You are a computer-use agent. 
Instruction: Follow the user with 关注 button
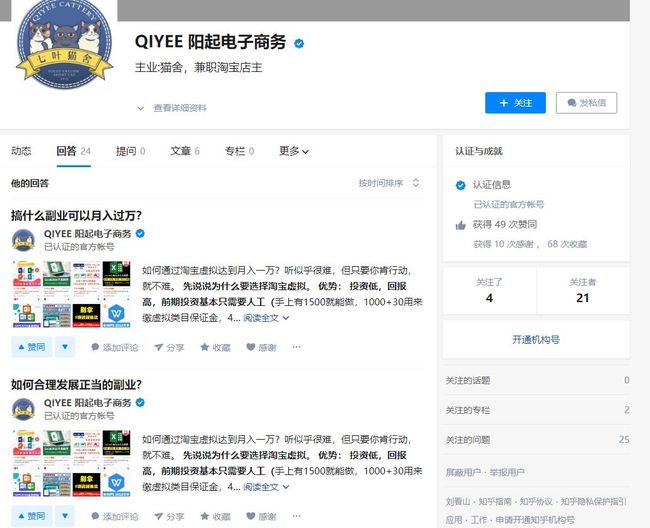(515, 103)
